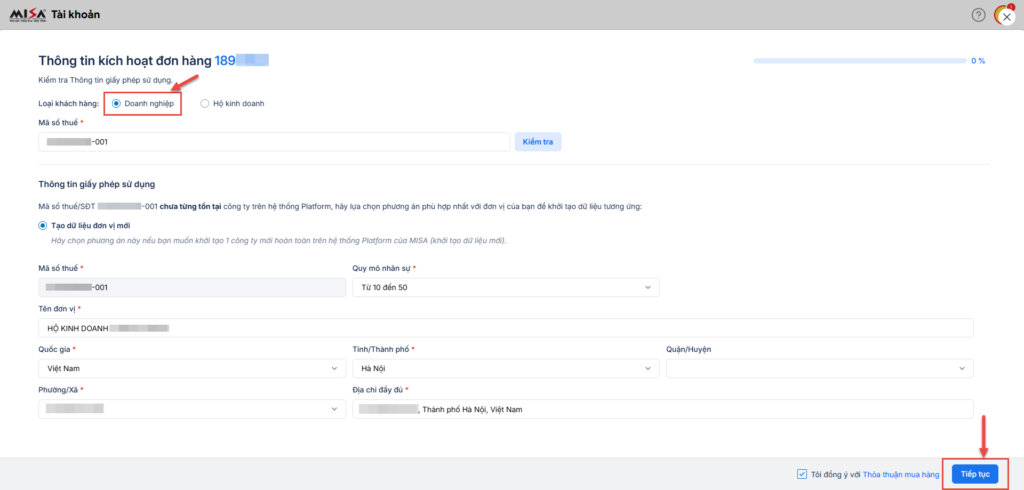Click the Địa chỉ đầy đủ address field
Image resolution: width=1024 pixels, height=490 pixels.
[x=663, y=409]
